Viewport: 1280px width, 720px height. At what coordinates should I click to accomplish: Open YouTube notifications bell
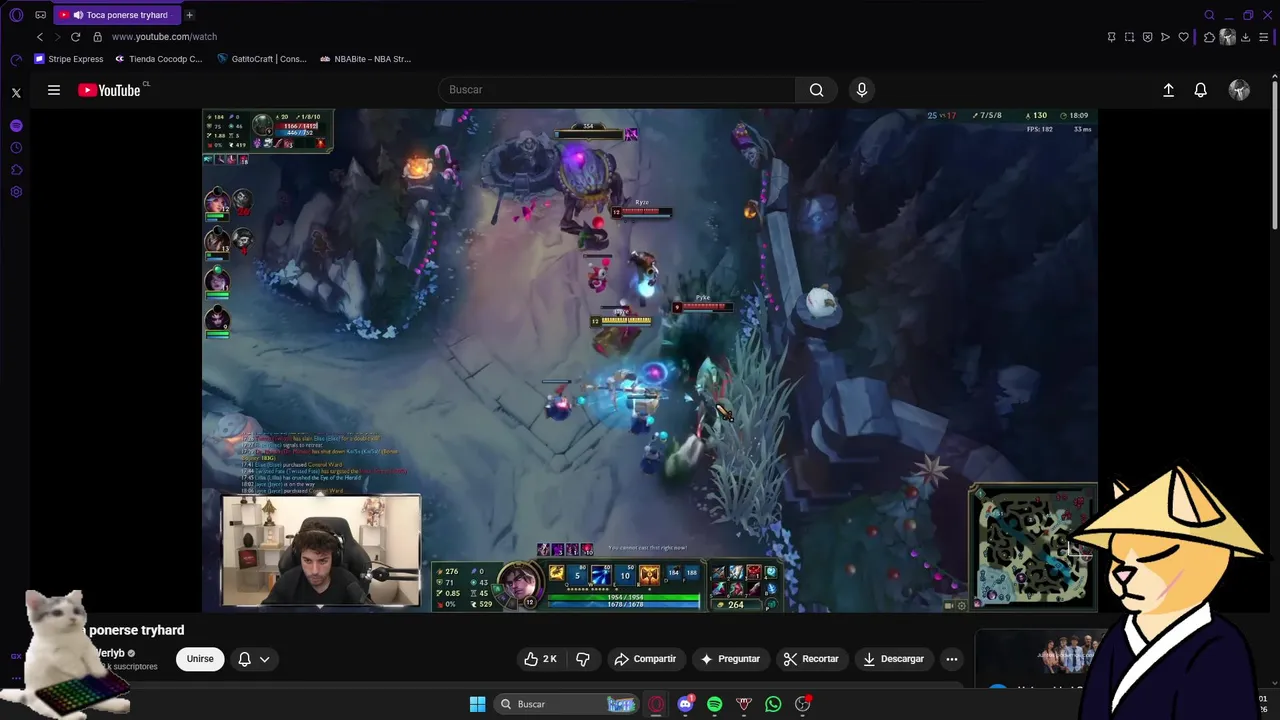(1201, 90)
